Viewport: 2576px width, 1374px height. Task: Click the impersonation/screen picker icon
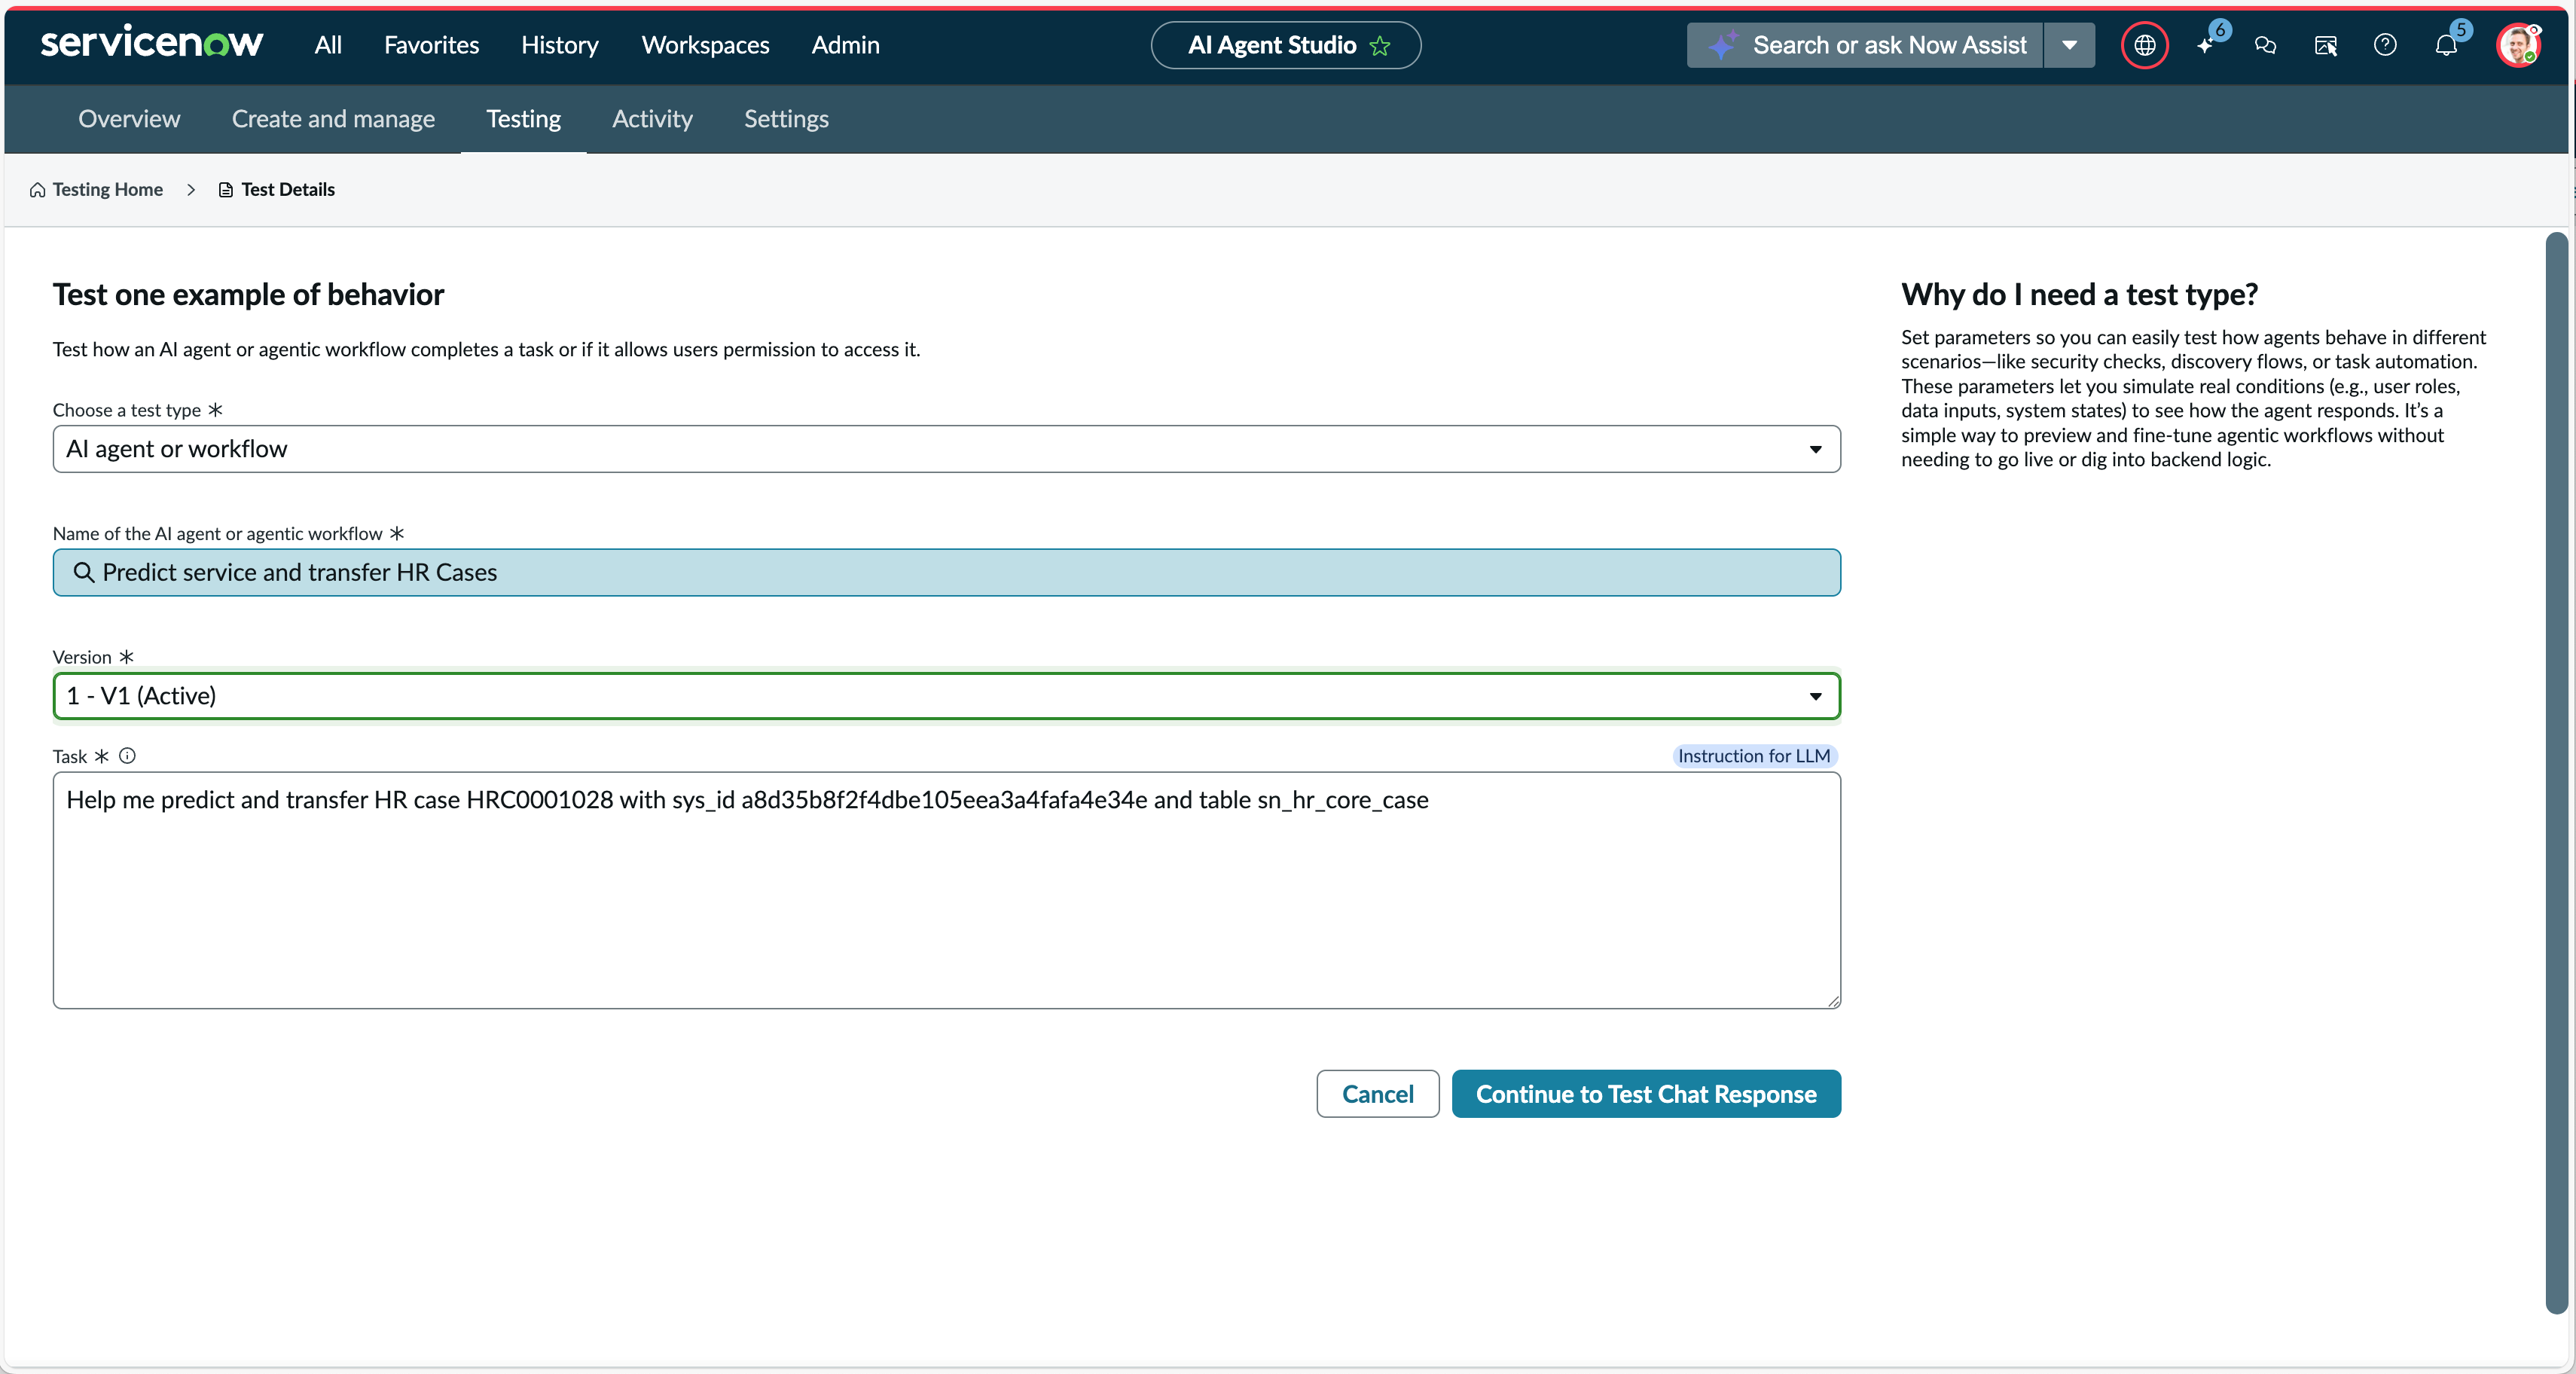2325,45
